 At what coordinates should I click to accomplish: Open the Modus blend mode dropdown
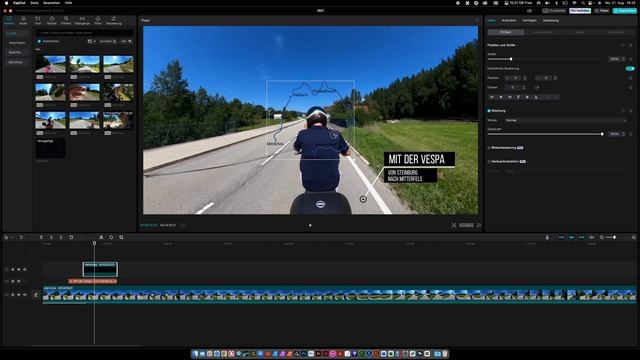pos(565,120)
